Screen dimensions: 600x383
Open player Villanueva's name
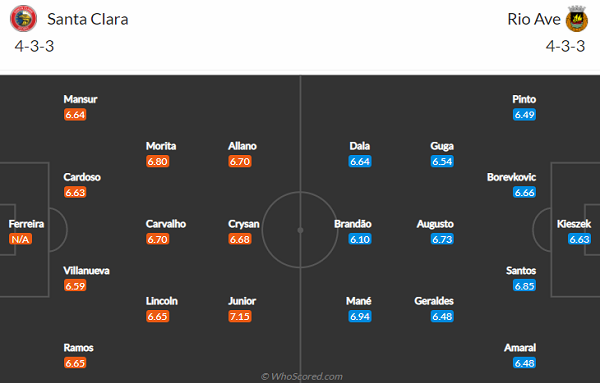point(86,271)
